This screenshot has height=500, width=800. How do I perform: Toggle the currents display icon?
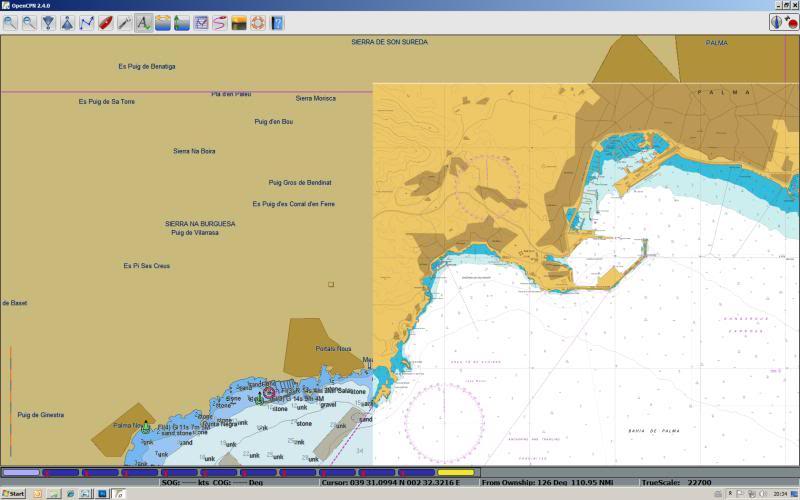click(182, 22)
